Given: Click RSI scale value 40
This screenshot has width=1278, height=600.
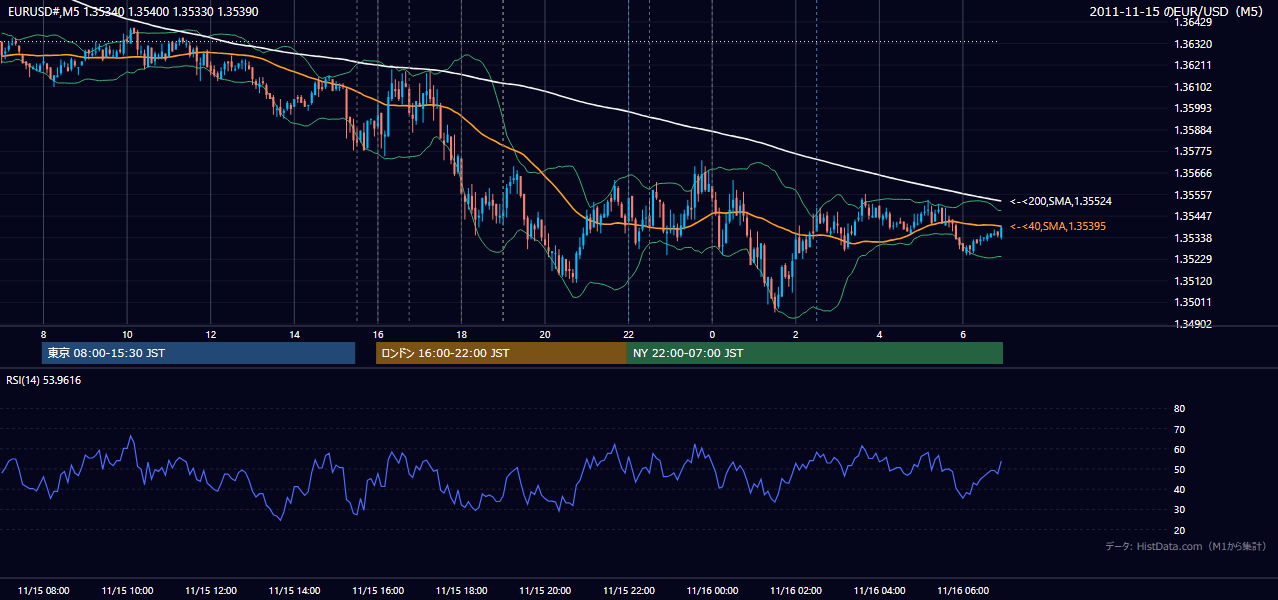Looking at the screenshot, I should coord(1179,489).
